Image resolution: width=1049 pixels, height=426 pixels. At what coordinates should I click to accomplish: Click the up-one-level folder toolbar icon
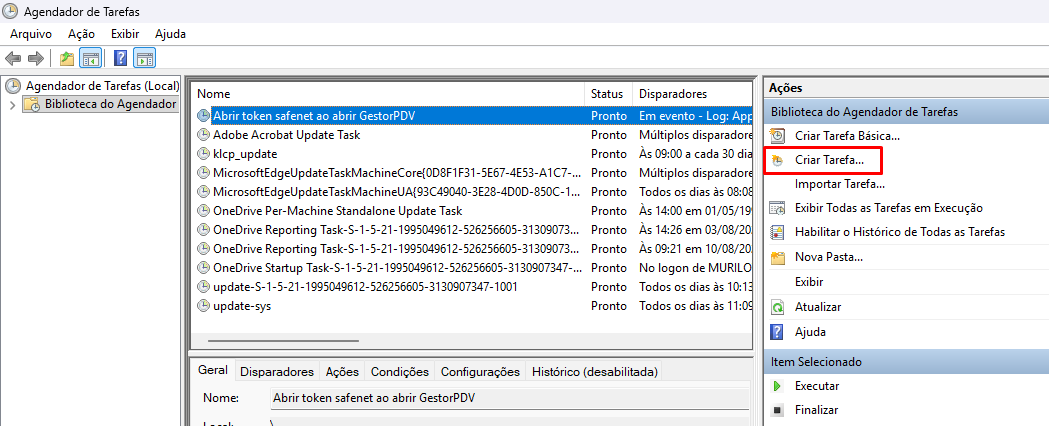coord(67,58)
